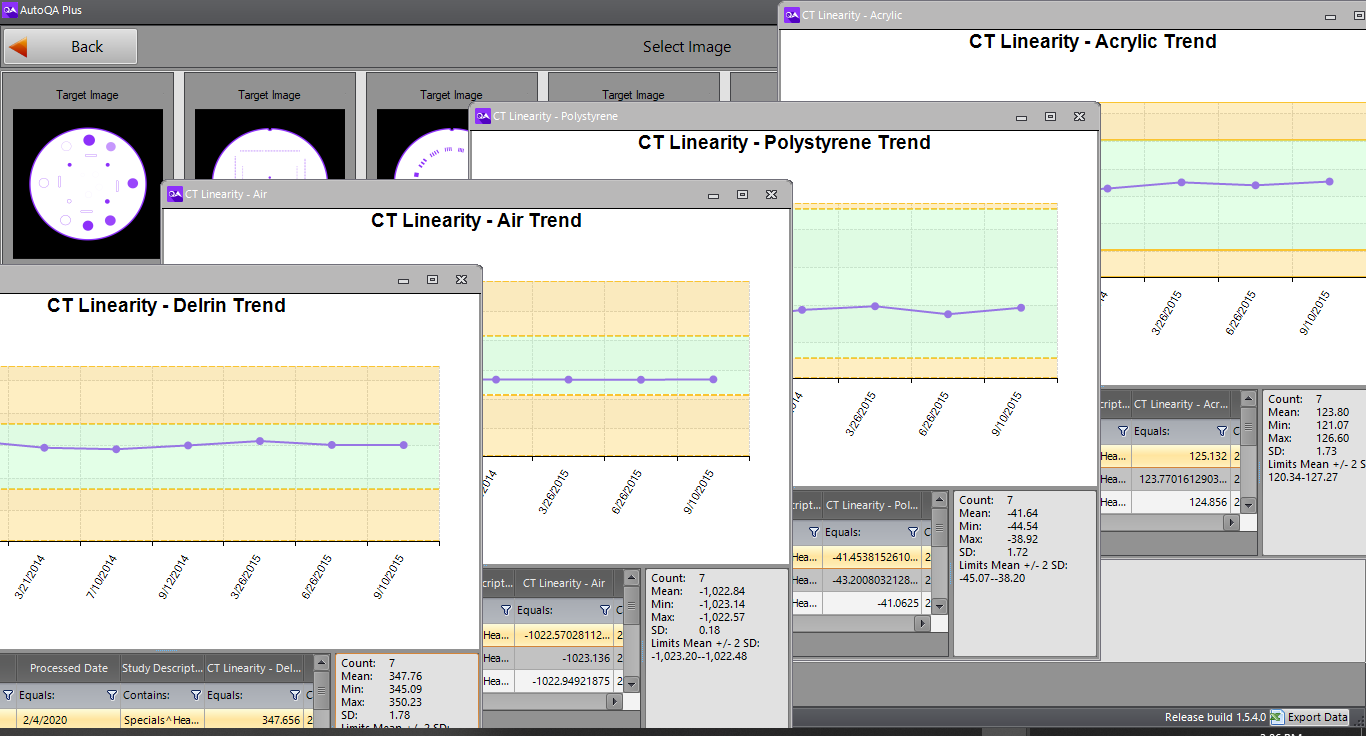This screenshot has height=736, width=1366.
Task: Open filter icon for Air Equals column
Action: point(604,610)
